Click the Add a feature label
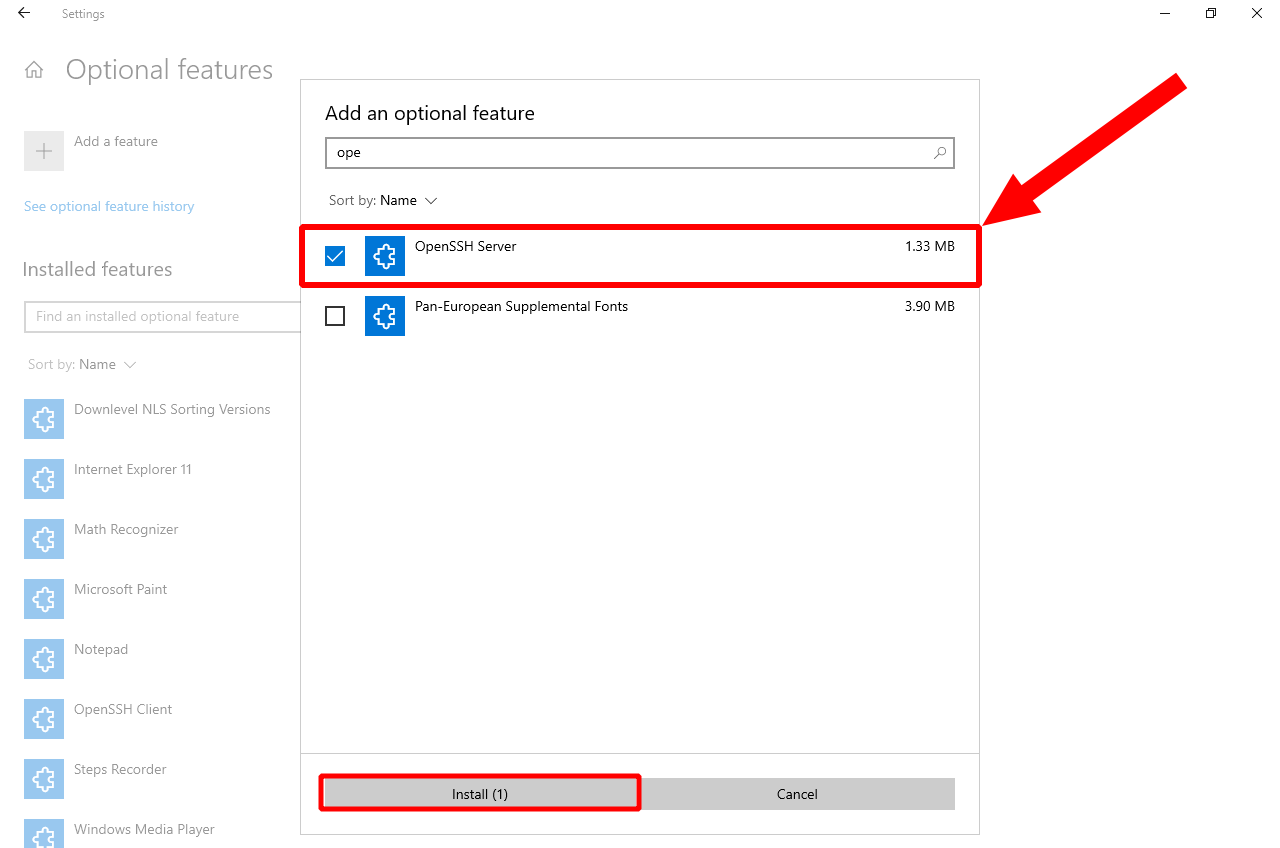1280x848 pixels. click(x=116, y=141)
